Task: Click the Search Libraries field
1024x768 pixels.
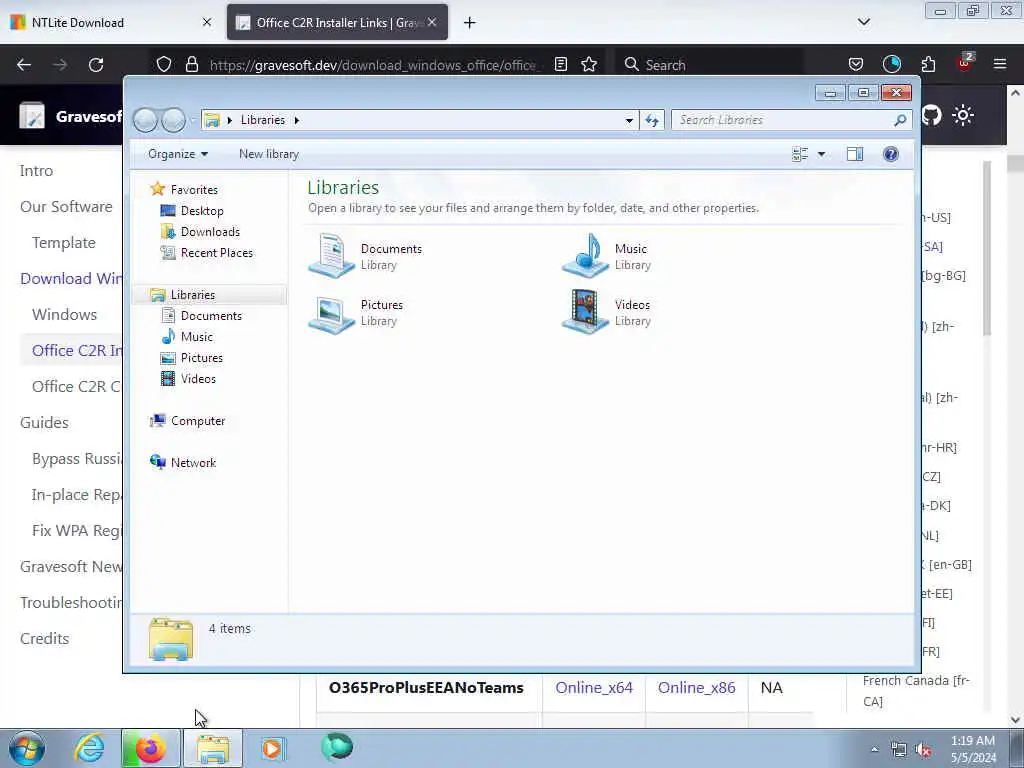Action: pos(790,120)
